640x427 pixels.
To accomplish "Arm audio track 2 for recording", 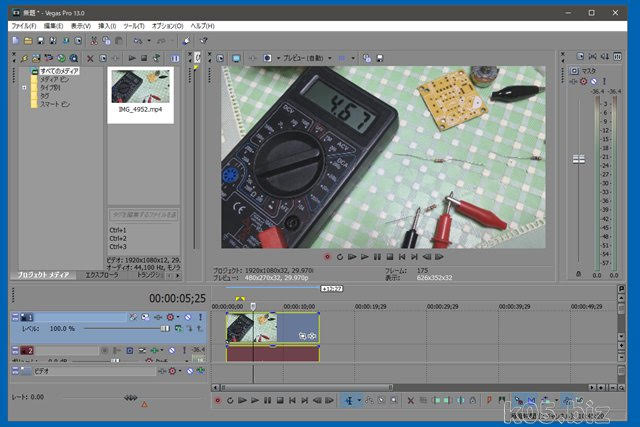I will pyautogui.click(x=105, y=350).
